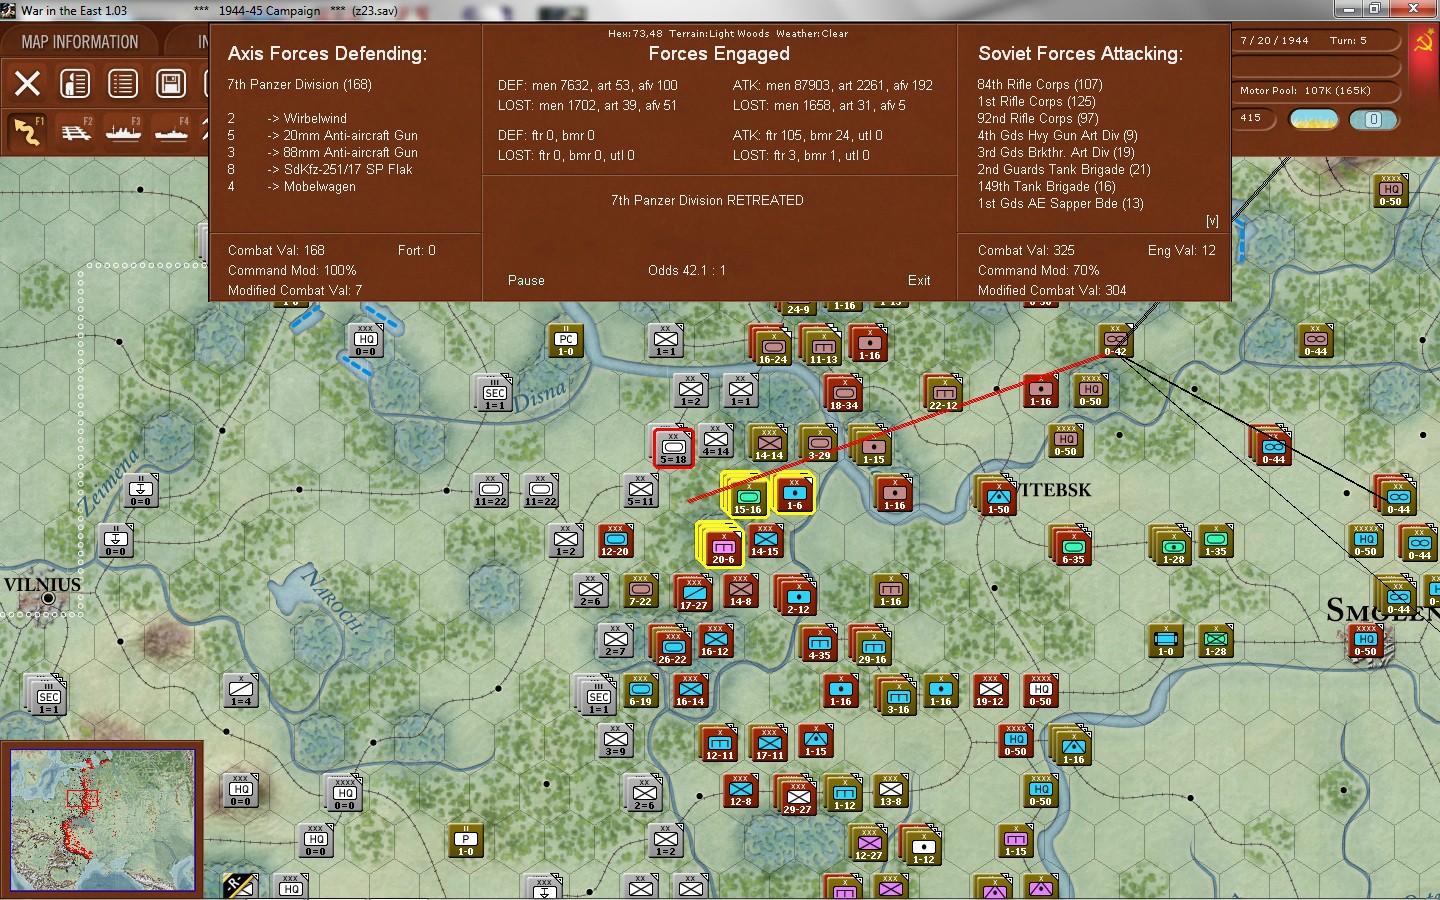Click Exit in the combat report
Image resolution: width=1440 pixels, height=900 pixels.
(919, 281)
